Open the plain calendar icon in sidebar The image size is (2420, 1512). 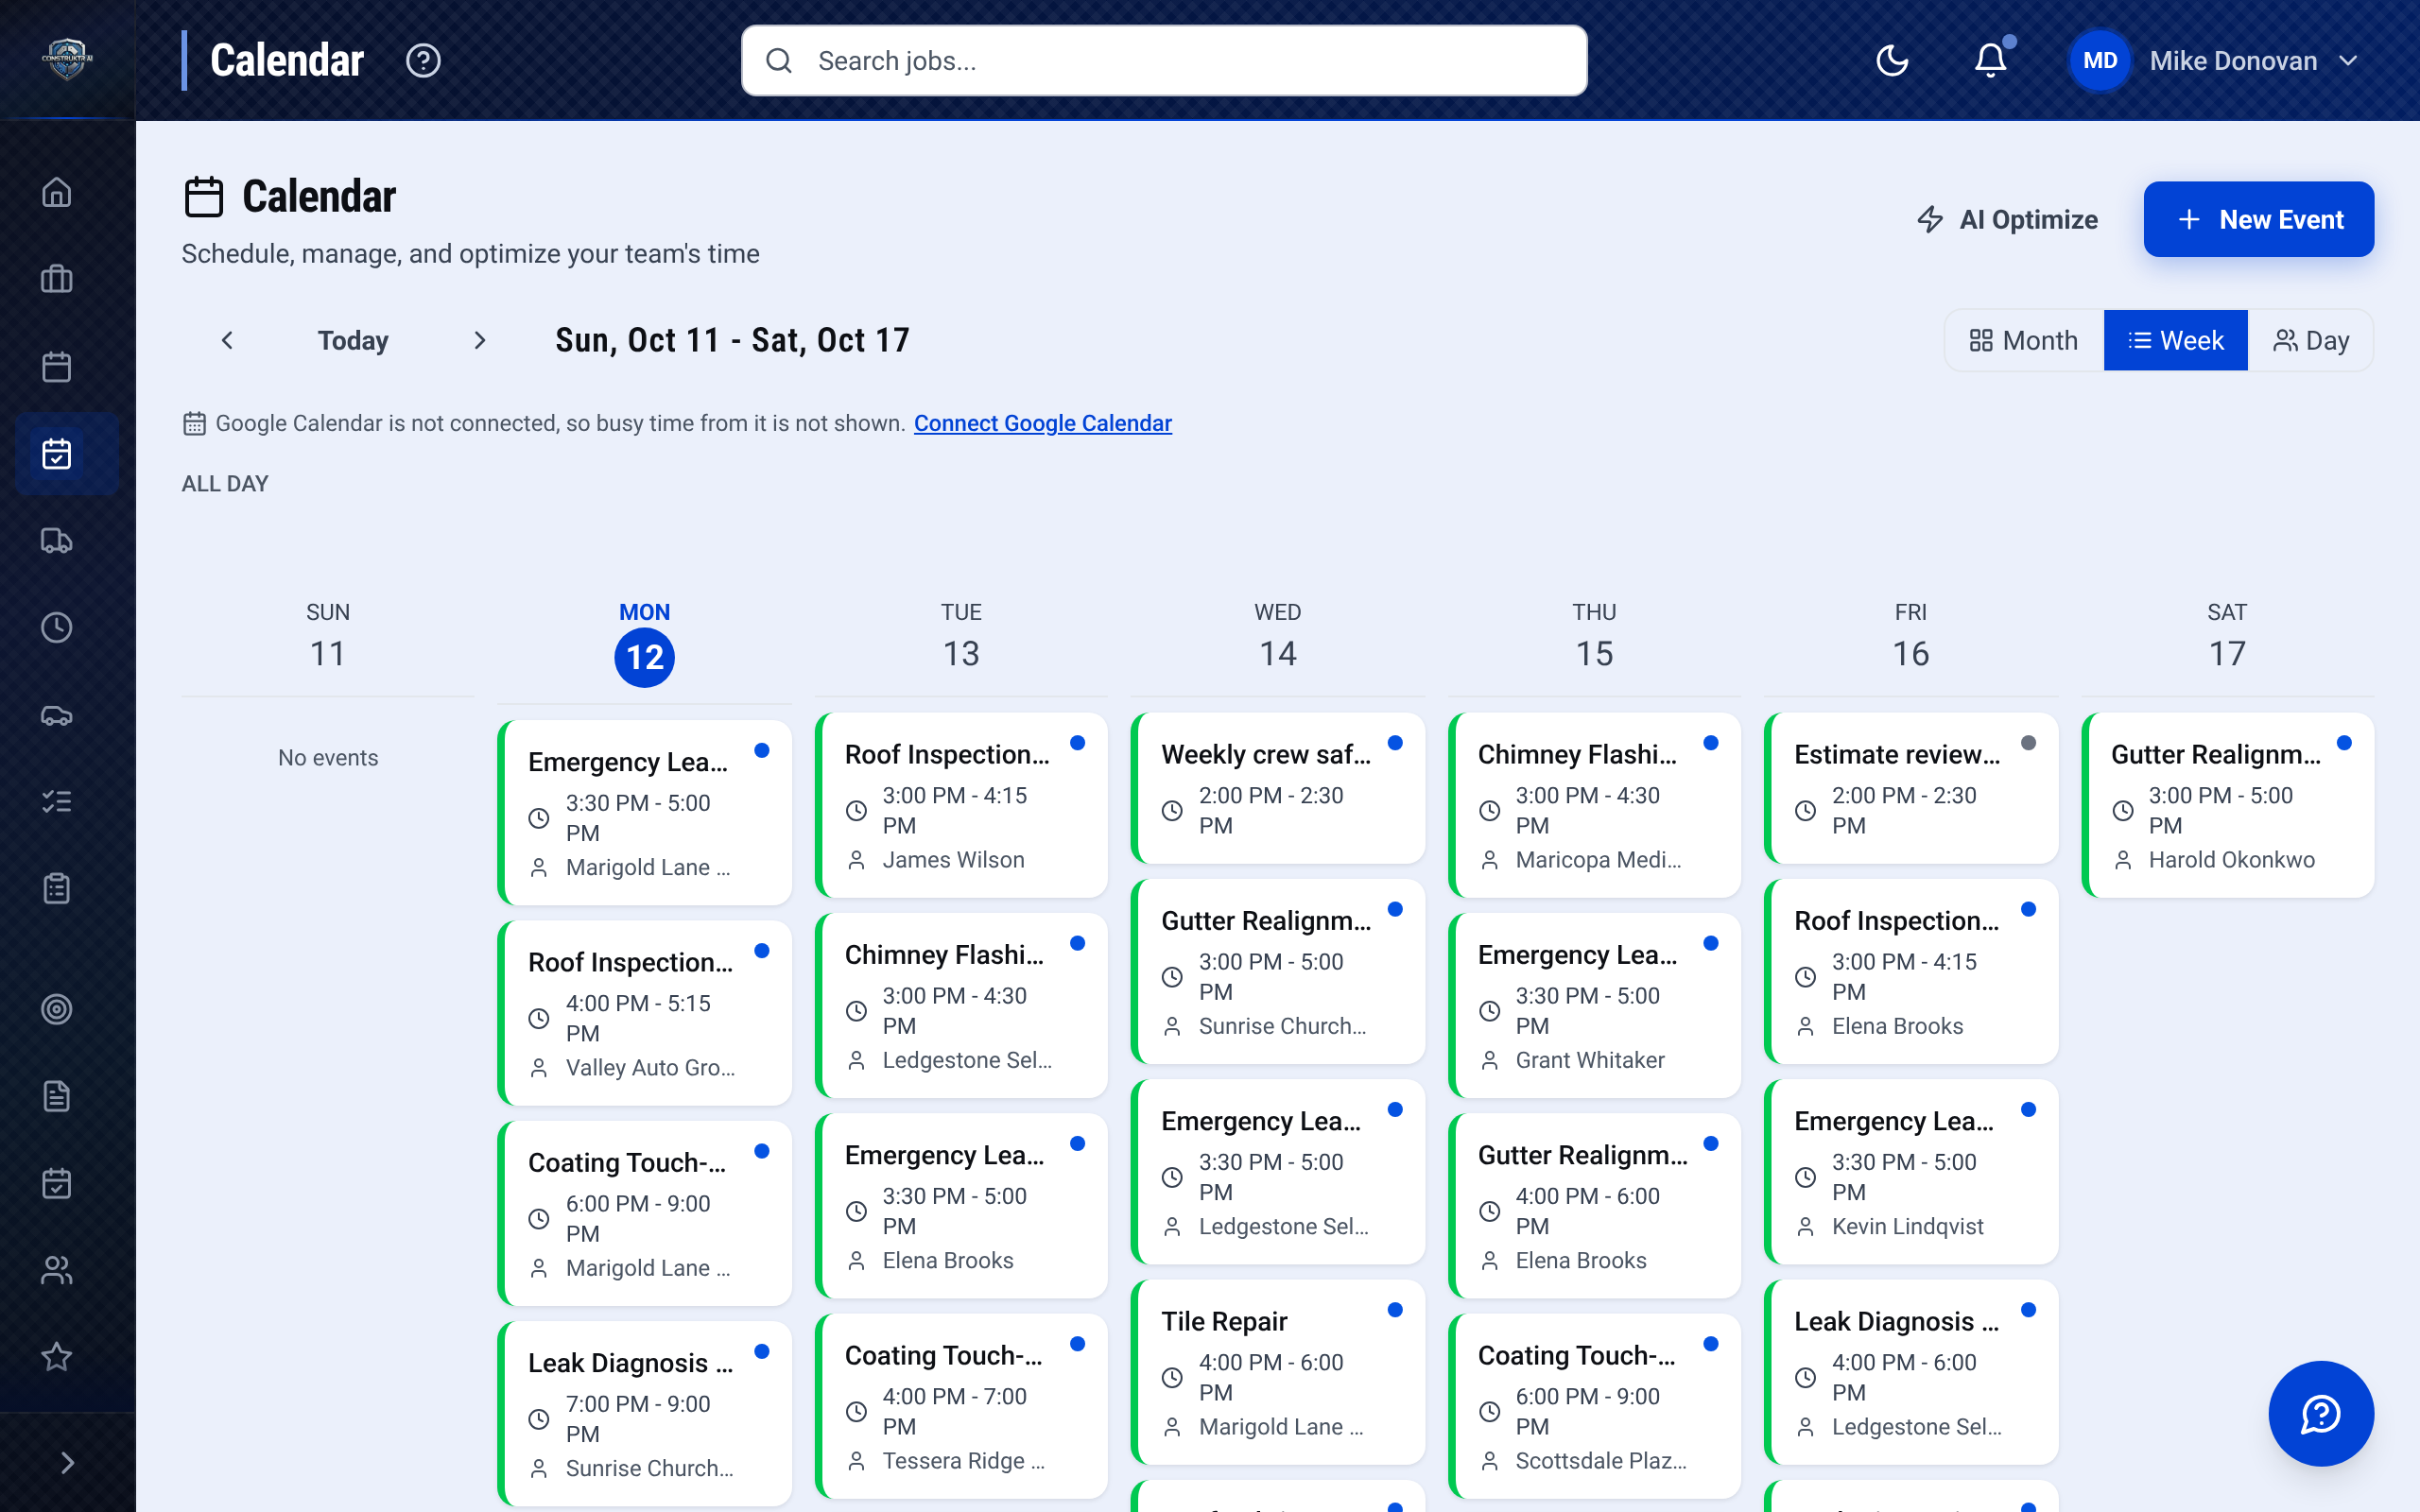point(57,366)
